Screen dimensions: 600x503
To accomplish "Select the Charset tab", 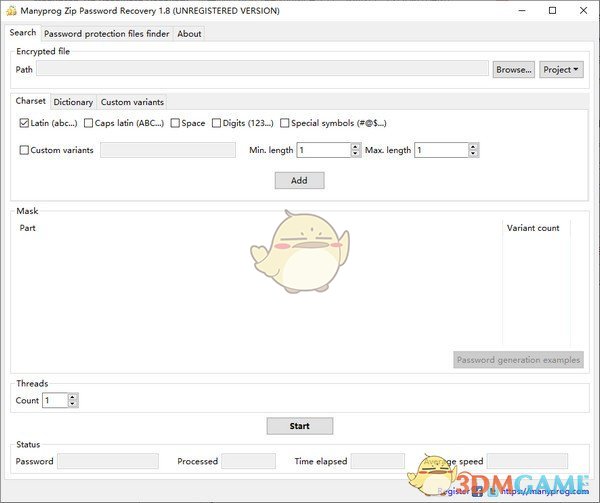I will coord(30,101).
